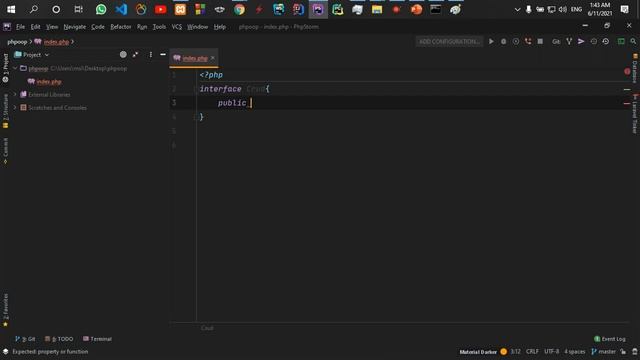Screen dimensions: 640x360
Task: Open Project panel options (three dots)
Action: pos(151,54)
